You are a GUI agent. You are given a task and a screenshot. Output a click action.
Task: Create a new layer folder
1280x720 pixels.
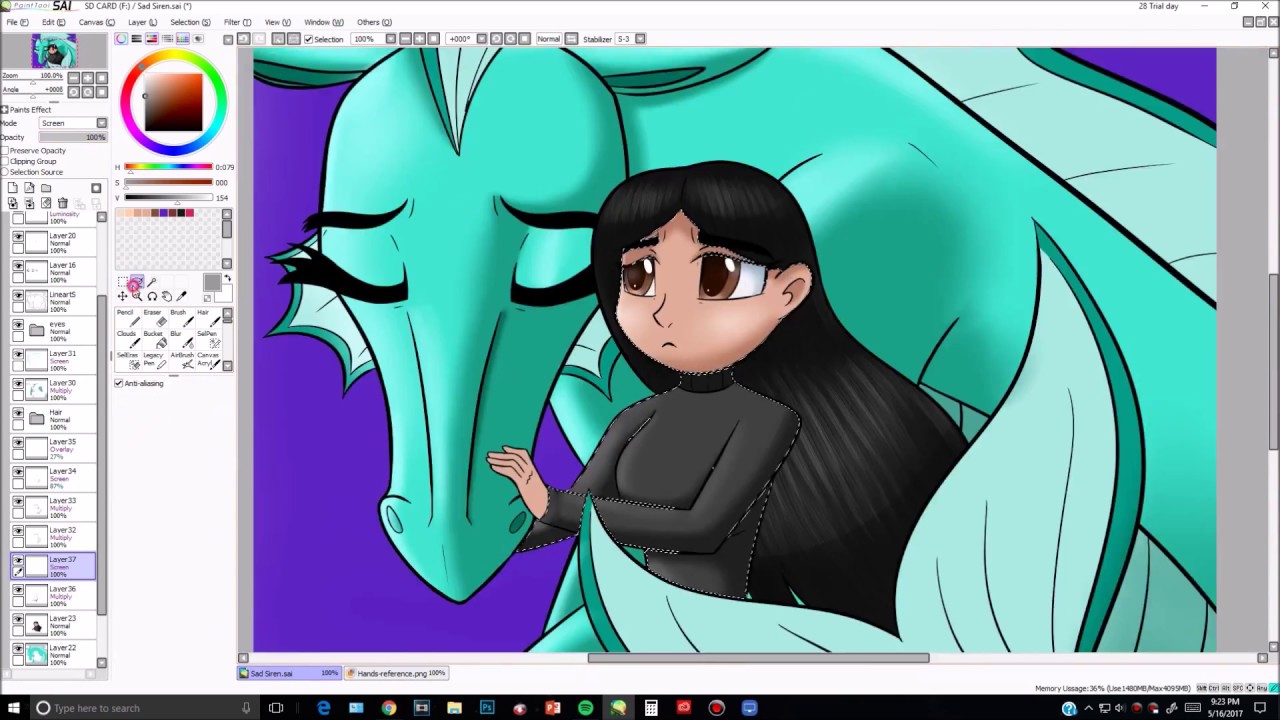[x=46, y=188]
